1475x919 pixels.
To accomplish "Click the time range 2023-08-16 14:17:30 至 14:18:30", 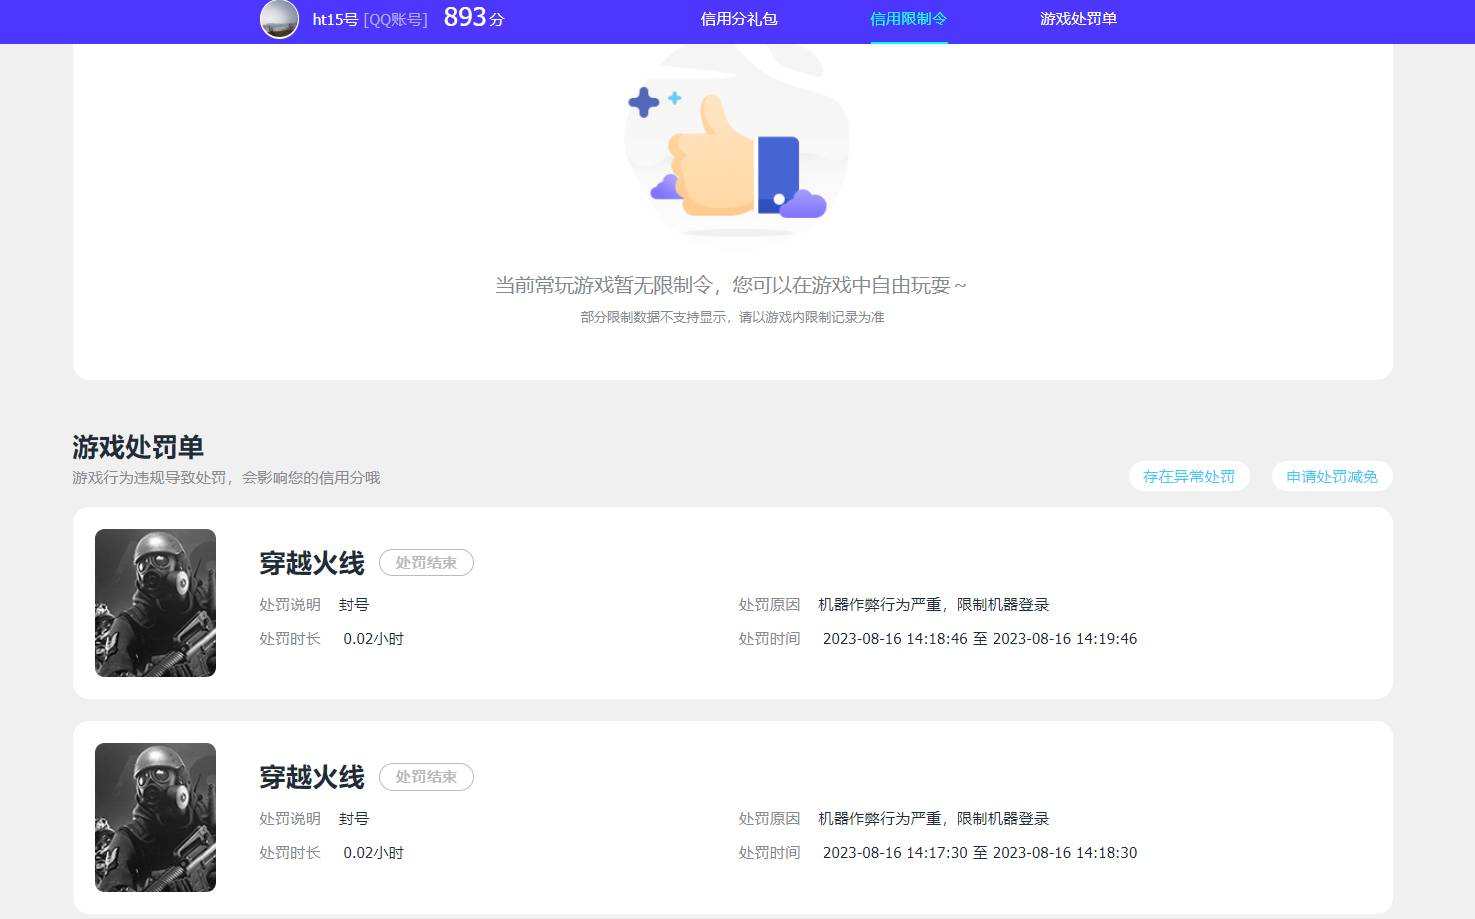I will pyautogui.click(x=980, y=853).
